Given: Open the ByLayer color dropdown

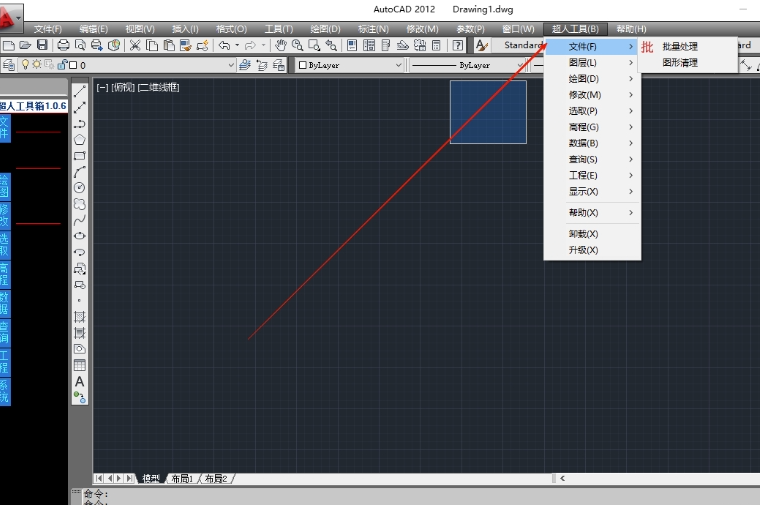Looking at the screenshot, I should click(398, 65).
